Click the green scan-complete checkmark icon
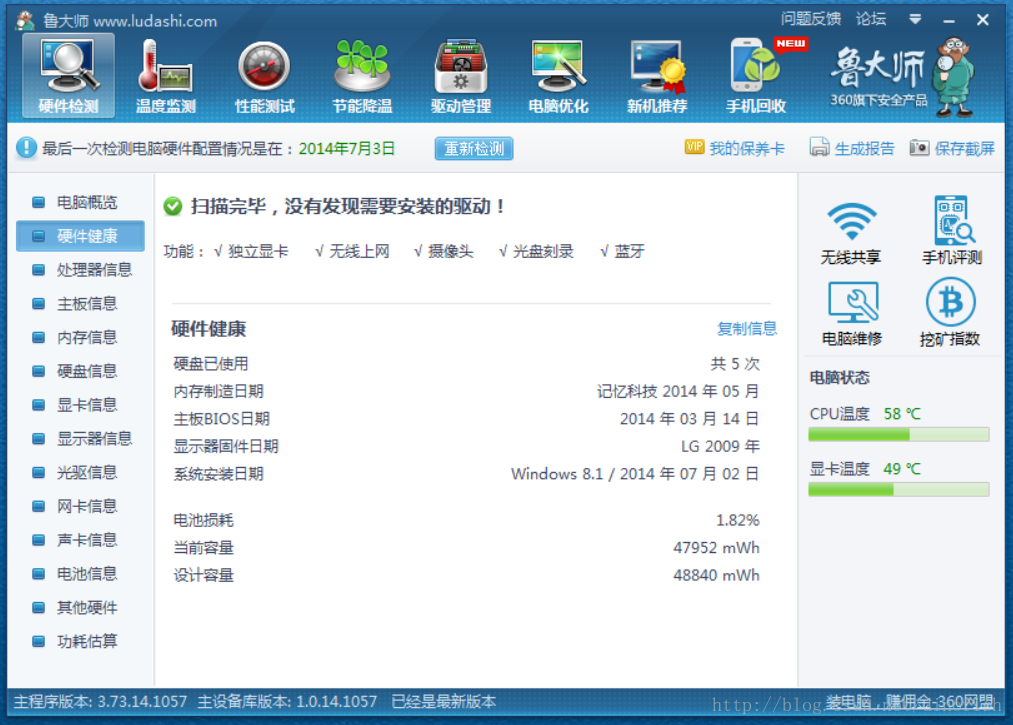Image resolution: width=1013 pixels, height=725 pixels. [173, 207]
